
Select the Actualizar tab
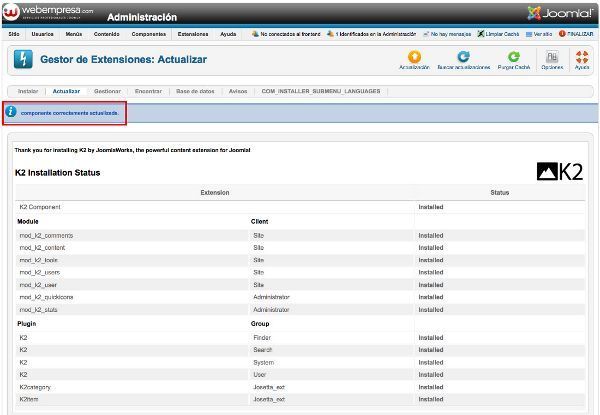pos(66,91)
